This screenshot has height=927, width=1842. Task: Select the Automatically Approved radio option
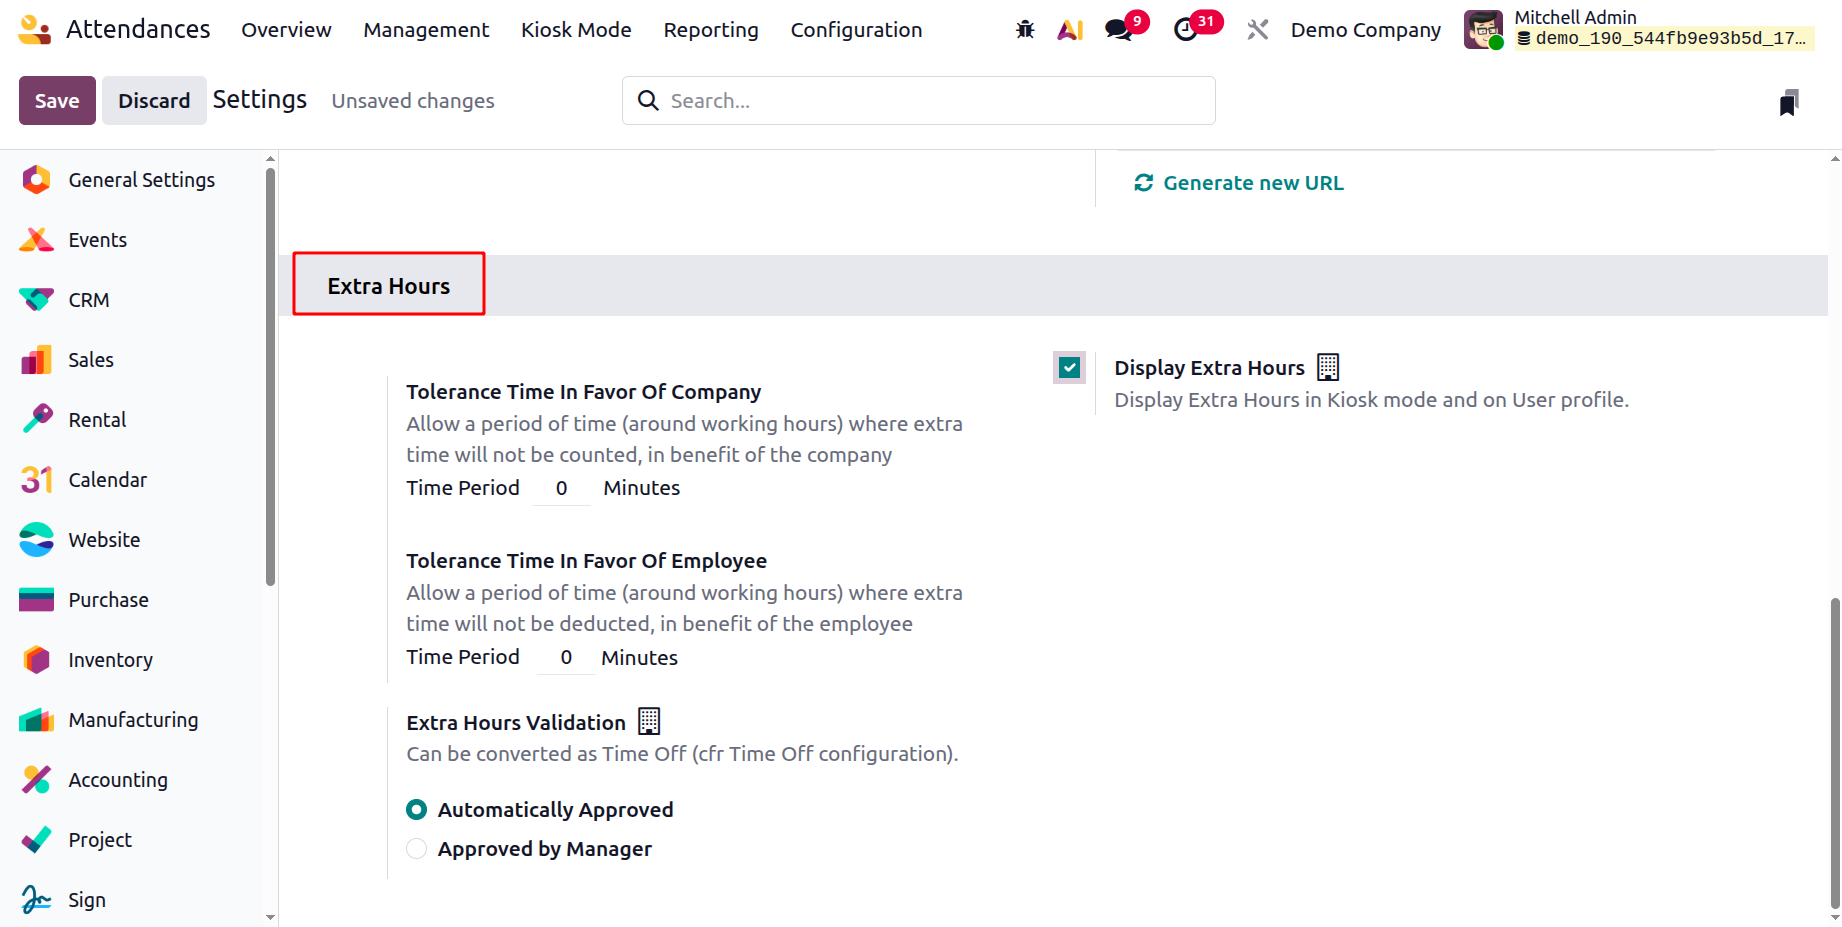coord(417,810)
